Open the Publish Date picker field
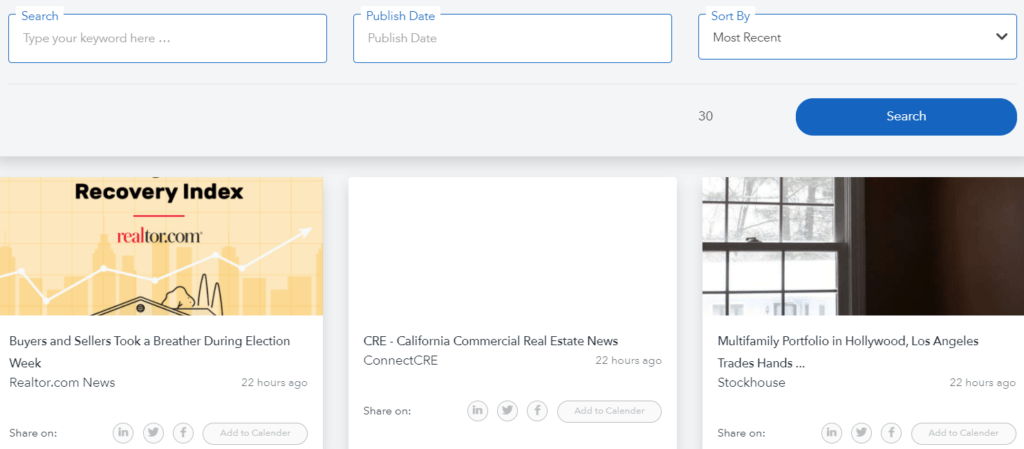This screenshot has width=1024, height=449. [512, 38]
